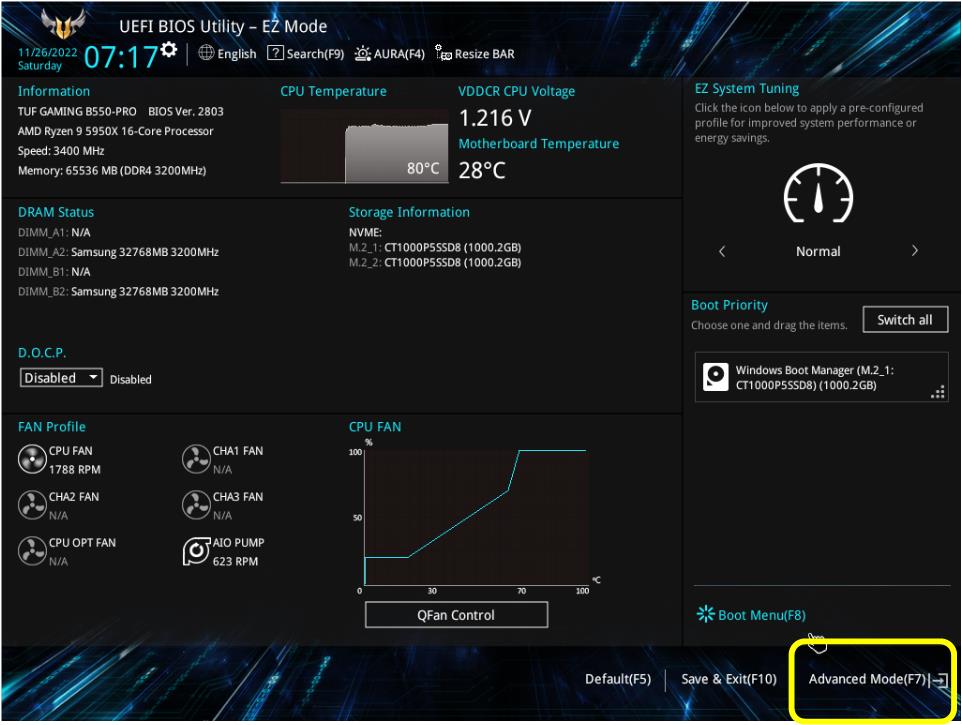The width and height of the screenshot is (962, 725).
Task: Click DIMM_A2 Samsung 32768MB entry
Action: (x=118, y=252)
